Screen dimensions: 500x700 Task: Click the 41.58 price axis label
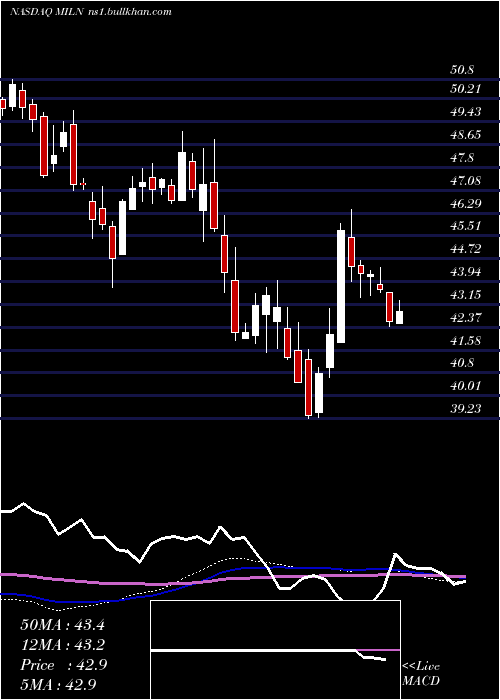pos(466,340)
